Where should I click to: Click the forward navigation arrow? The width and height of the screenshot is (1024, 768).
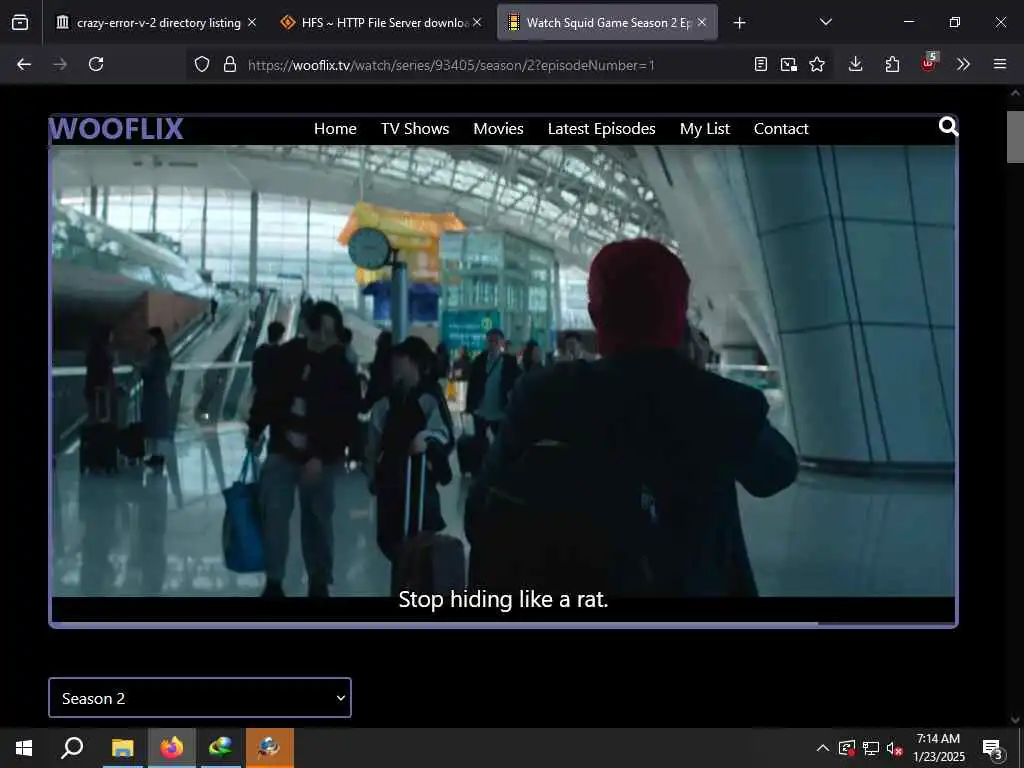tap(59, 64)
